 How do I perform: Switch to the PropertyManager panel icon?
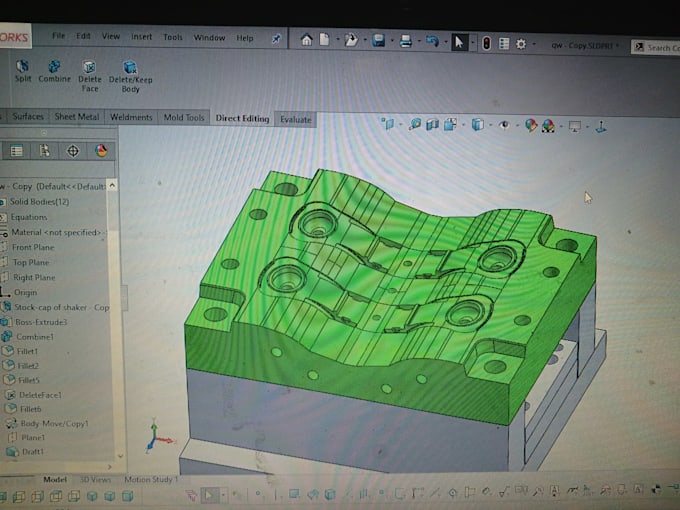pyautogui.click(x=16, y=151)
